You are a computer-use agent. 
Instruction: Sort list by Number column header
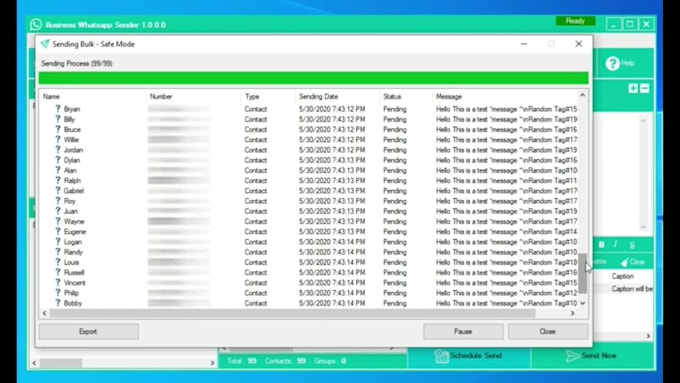(x=193, y=96)
